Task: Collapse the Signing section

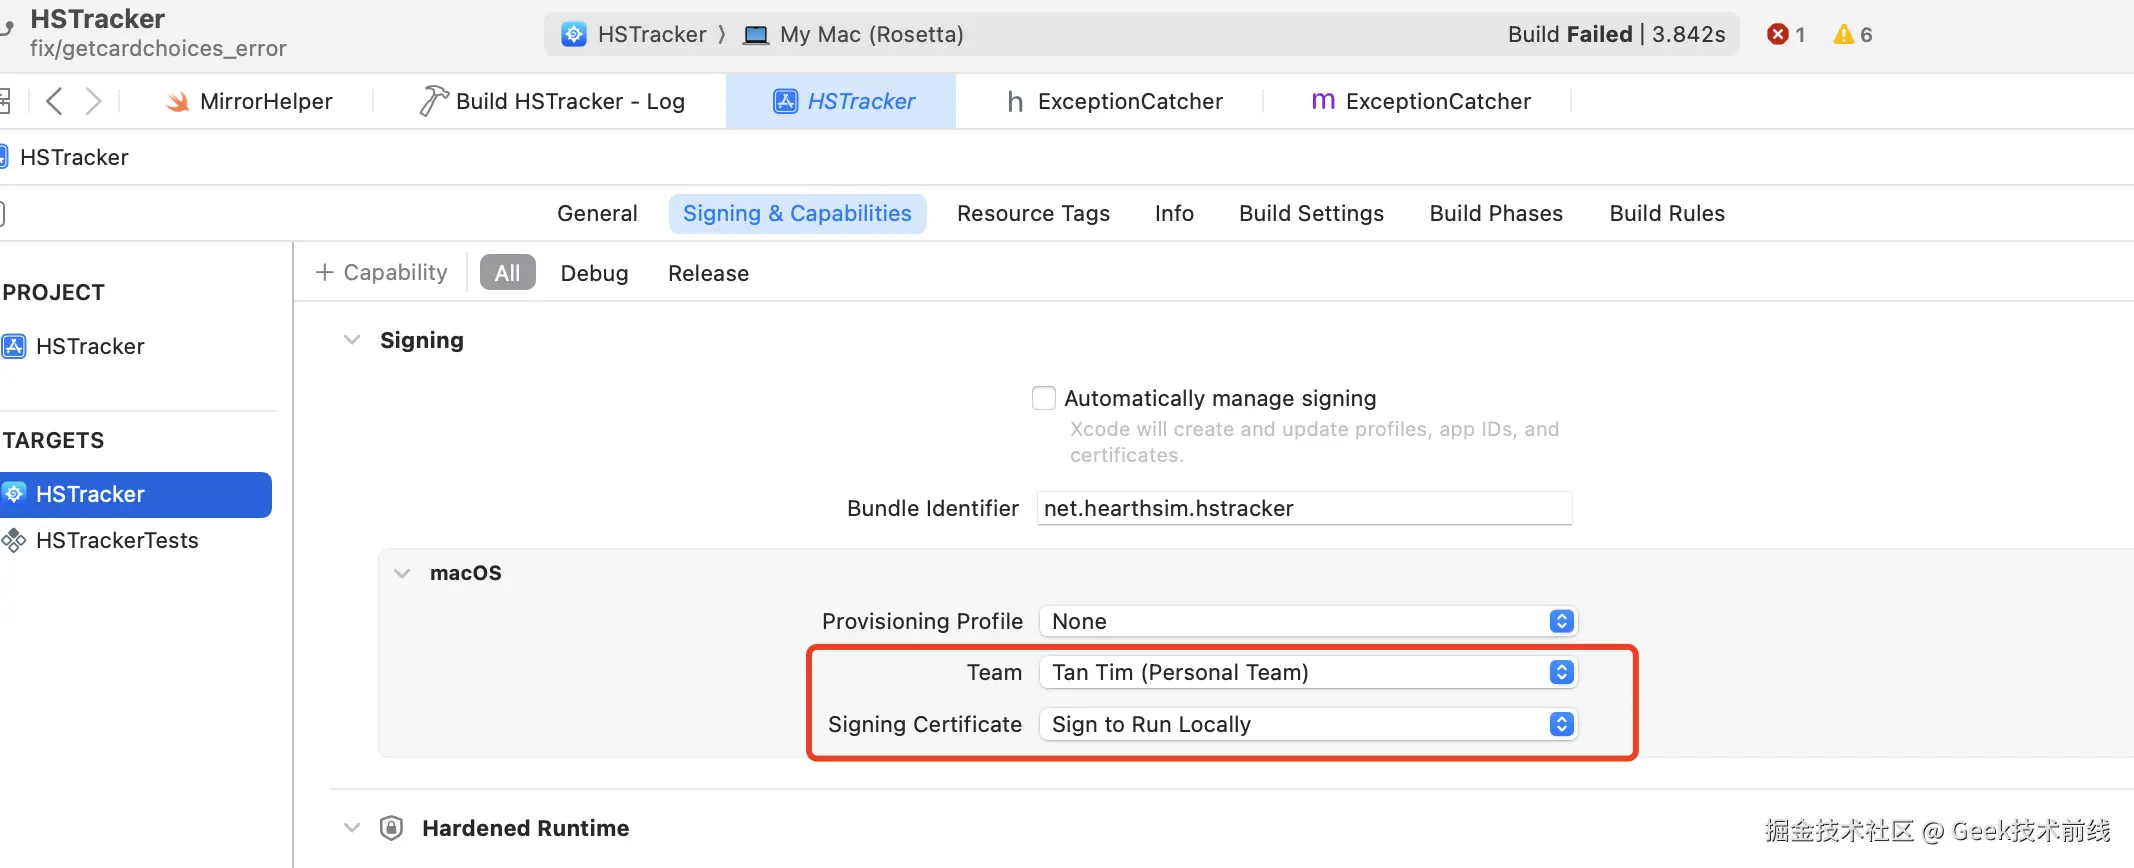Action: 352,340
